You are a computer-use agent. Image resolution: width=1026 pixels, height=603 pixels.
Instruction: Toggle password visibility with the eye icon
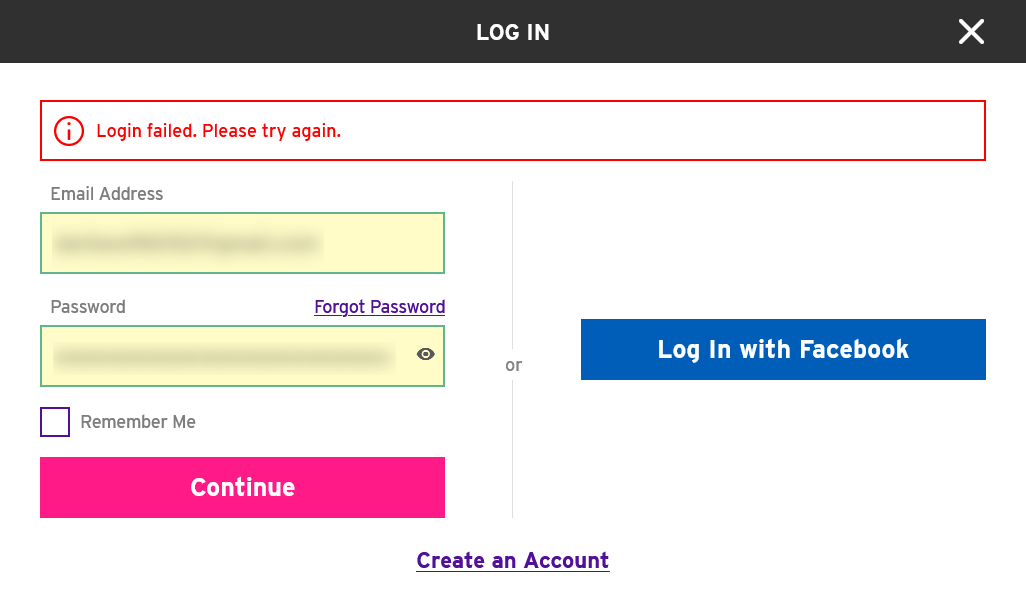click(425, 354)
